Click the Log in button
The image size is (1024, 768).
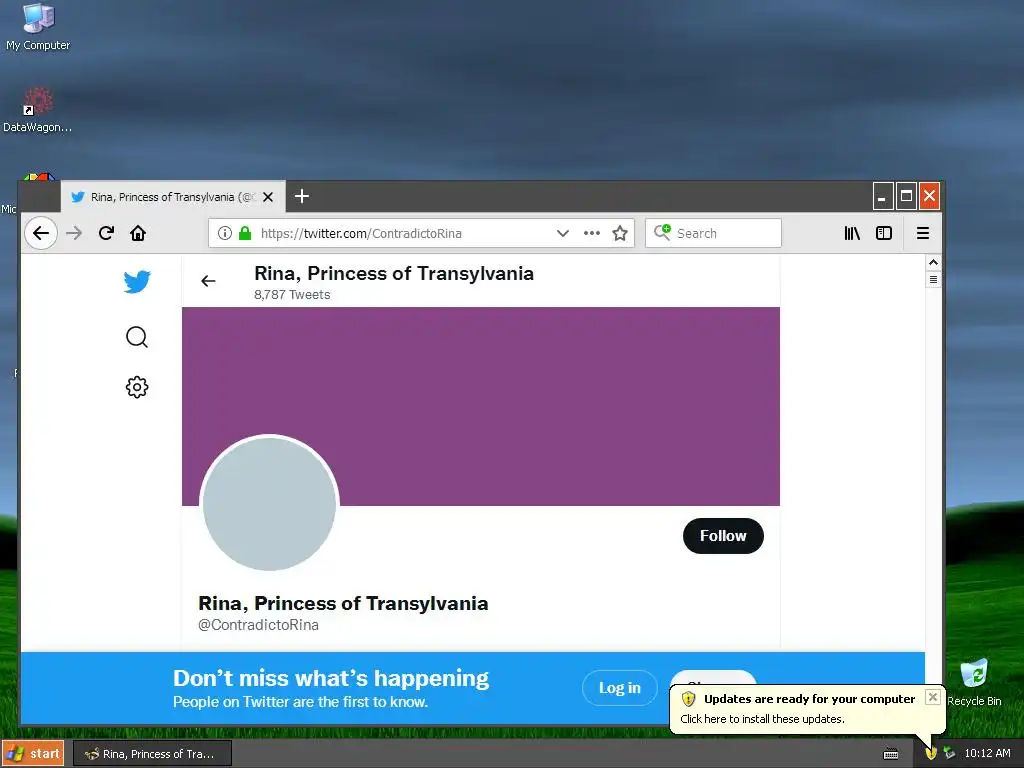(x=619, y=688)
